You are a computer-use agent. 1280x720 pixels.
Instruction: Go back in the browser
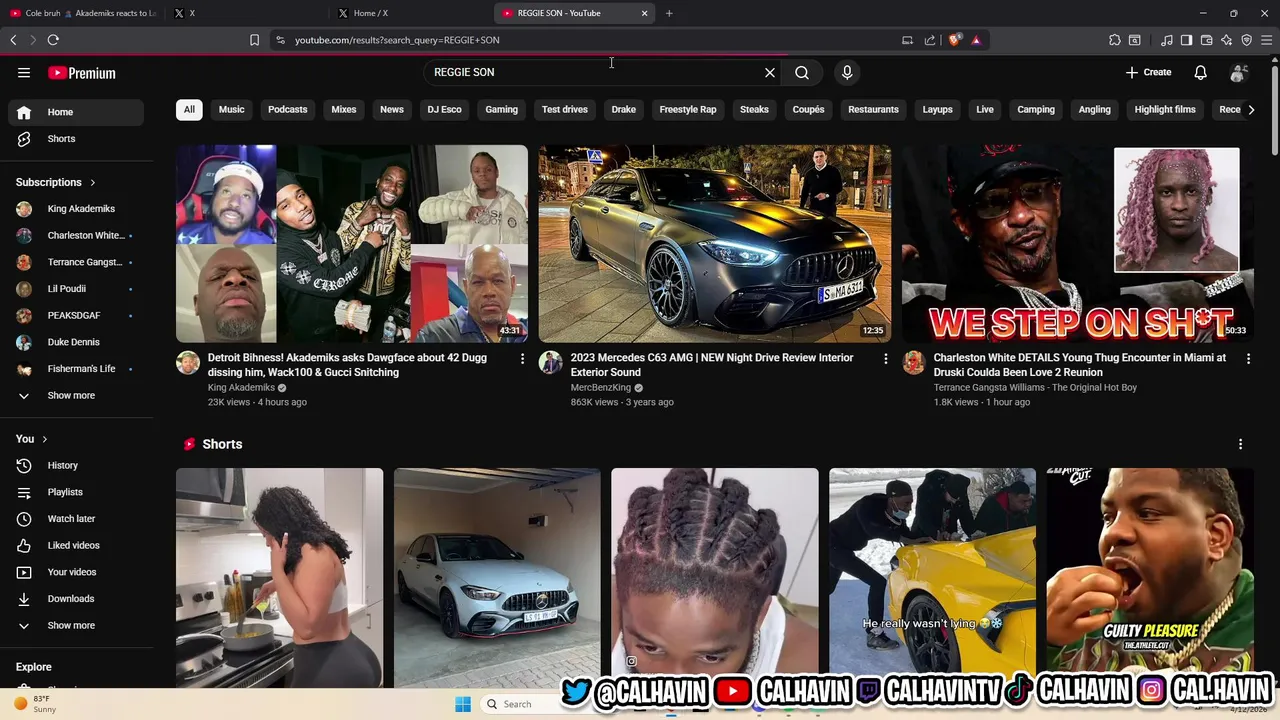[13, 40]
